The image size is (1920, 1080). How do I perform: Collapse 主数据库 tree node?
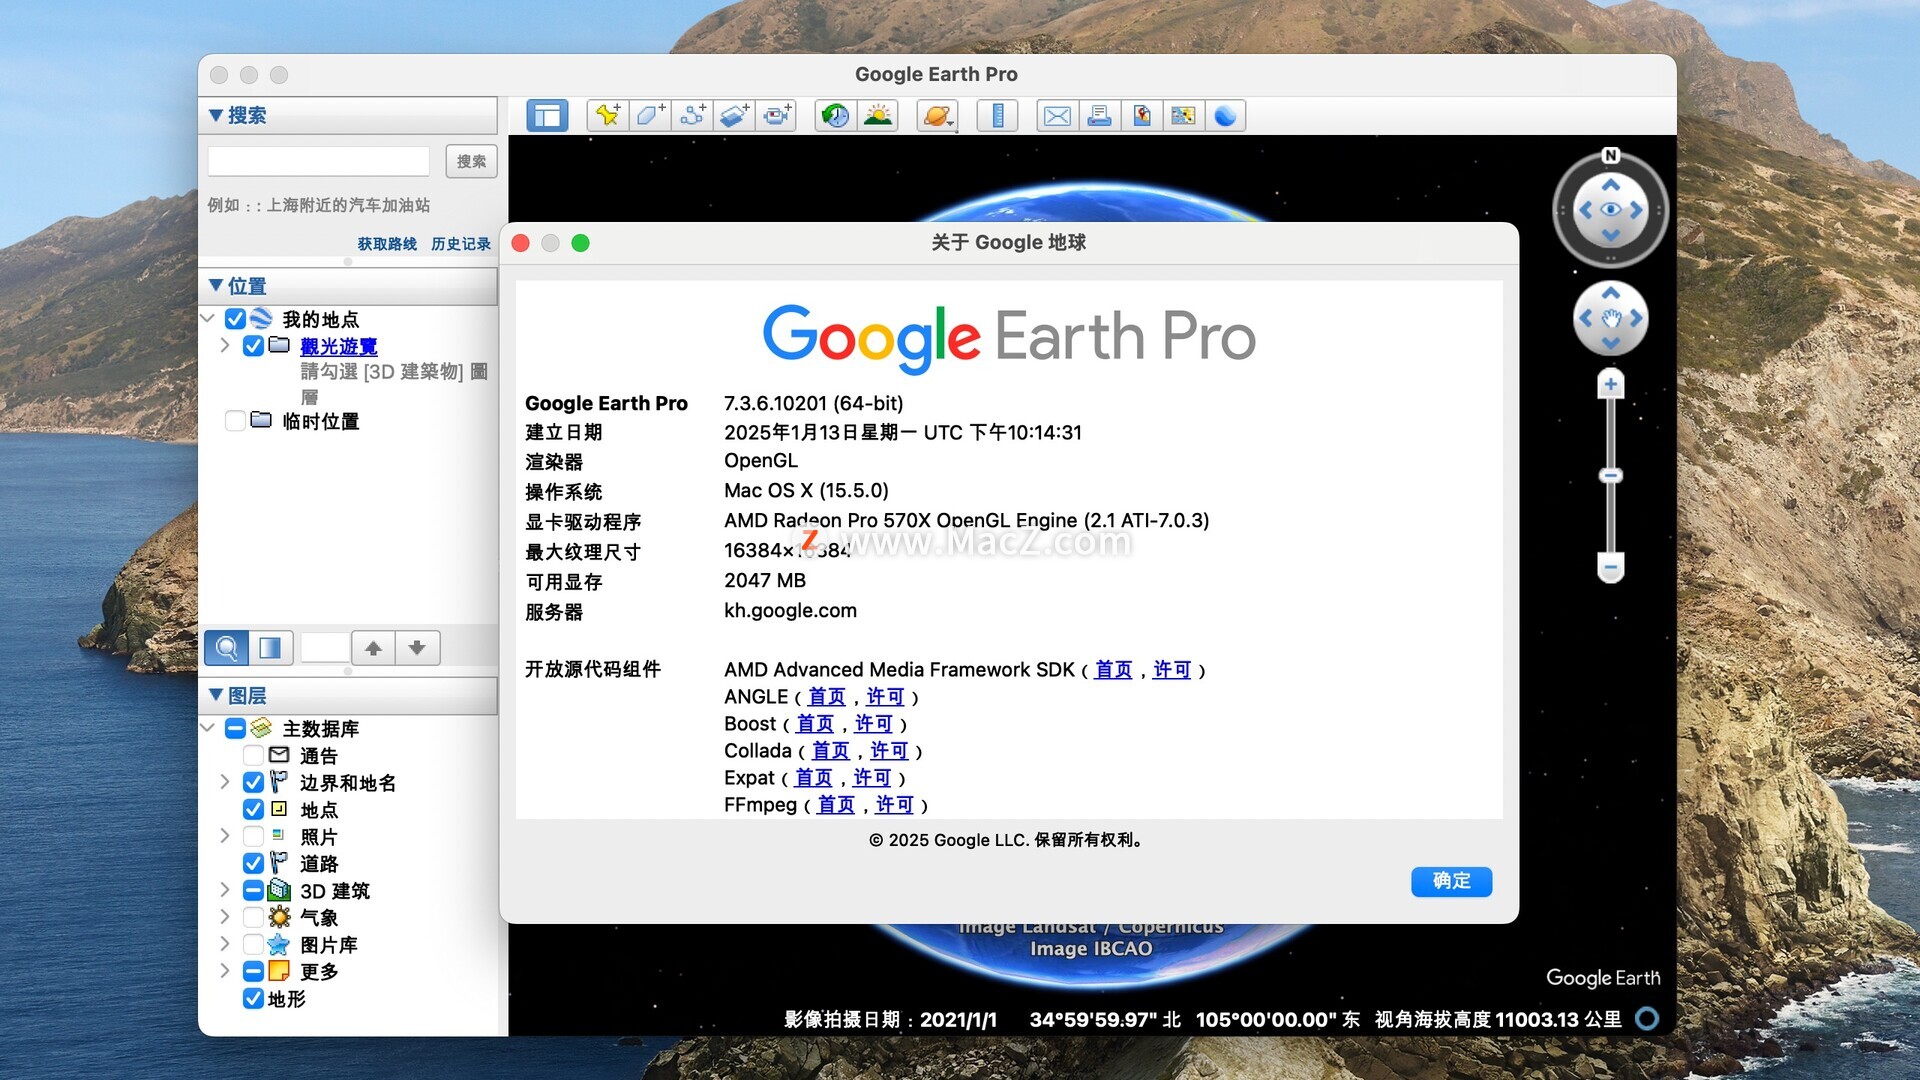(x=207, y=728)
